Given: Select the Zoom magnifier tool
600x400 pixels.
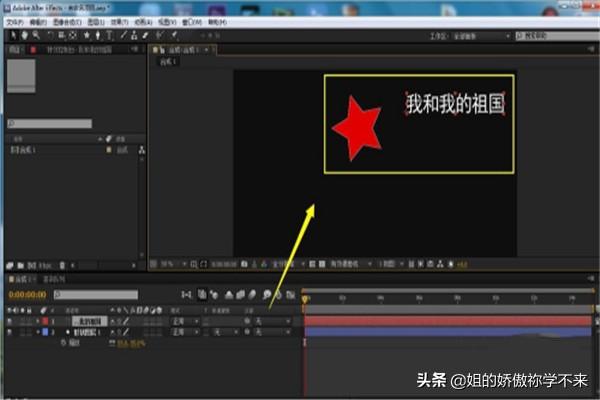Looking at the screenshot, I should tap(34, 34).
